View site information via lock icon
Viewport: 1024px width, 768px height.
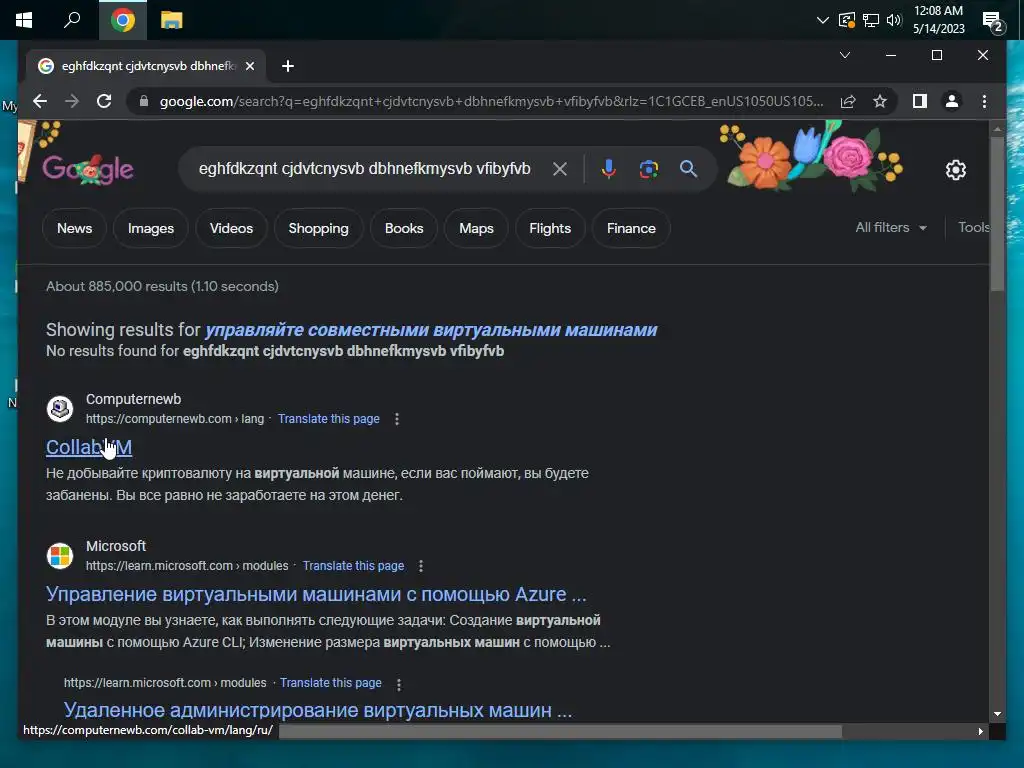pyautogui.click(x=144, y=101)
